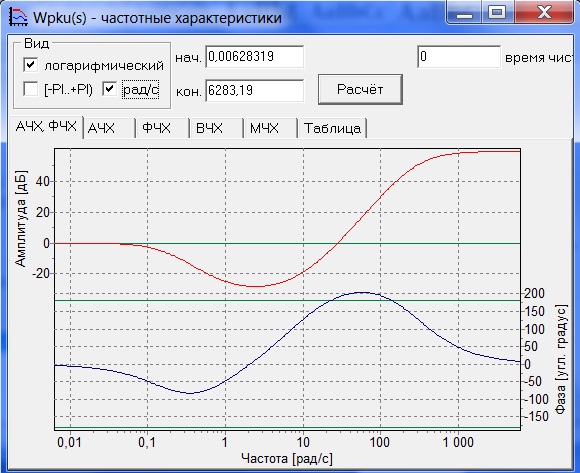Image resolution: width=580 pixels, height=473 pixels.
Task: Select the МЧХ tab
Action: 270,129
